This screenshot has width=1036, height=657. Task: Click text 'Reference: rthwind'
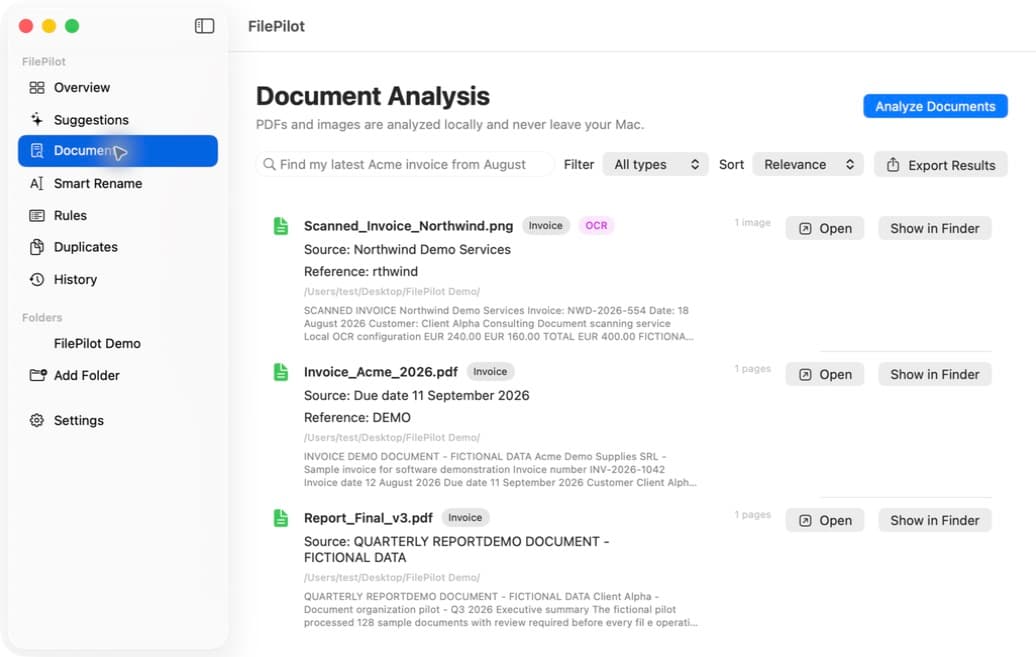pyautogui.click(x=361, y=272)
